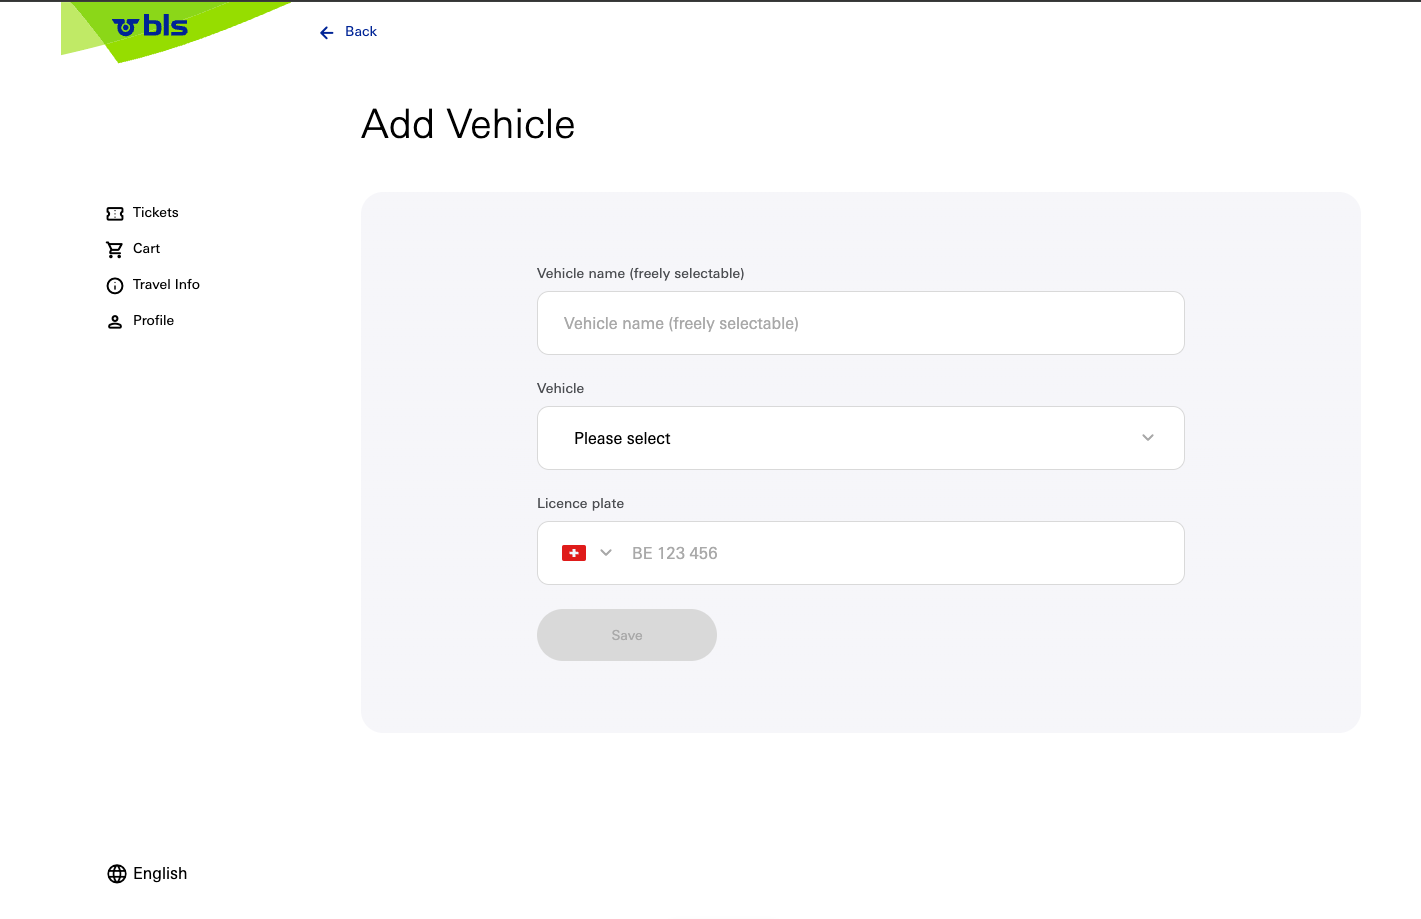This screenshot has height=919, width=1421.
Task: Click the Back link
Action: [360, 31]
